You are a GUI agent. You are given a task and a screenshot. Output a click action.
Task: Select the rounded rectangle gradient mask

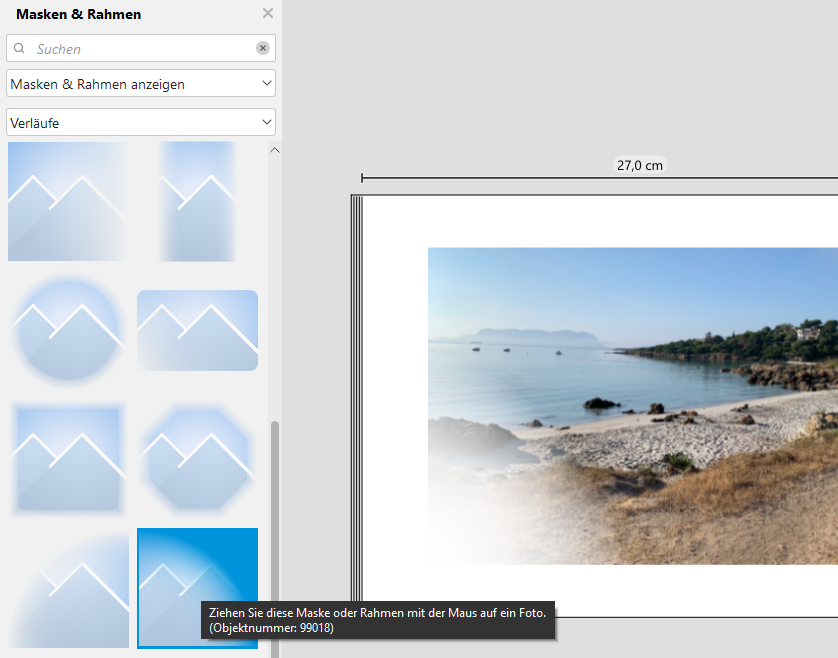pyautogui.click(x=197, y=330)
